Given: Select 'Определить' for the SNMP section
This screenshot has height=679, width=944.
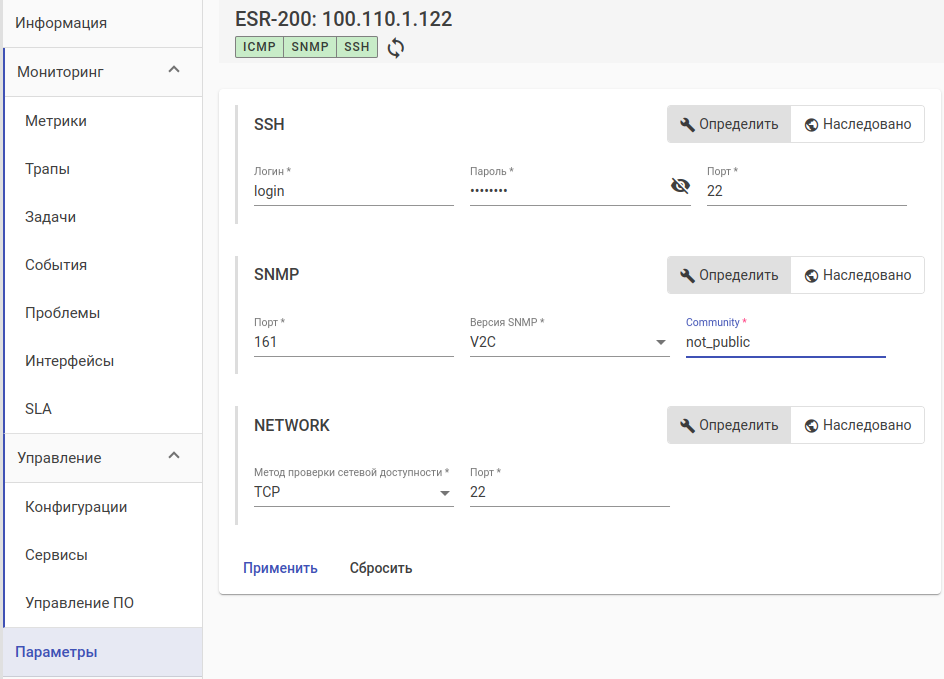Looking at the screenshot, I should [x=729, y=275].
